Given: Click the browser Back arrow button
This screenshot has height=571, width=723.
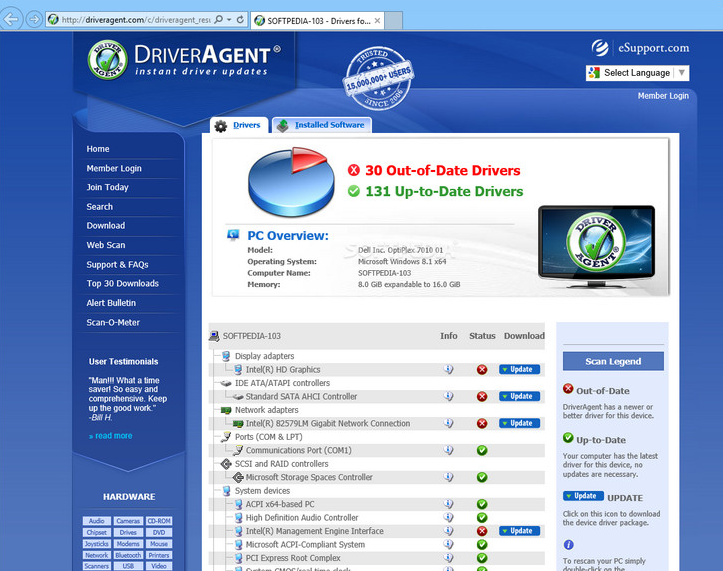Looking at the screenshot, I should [12, 19].
